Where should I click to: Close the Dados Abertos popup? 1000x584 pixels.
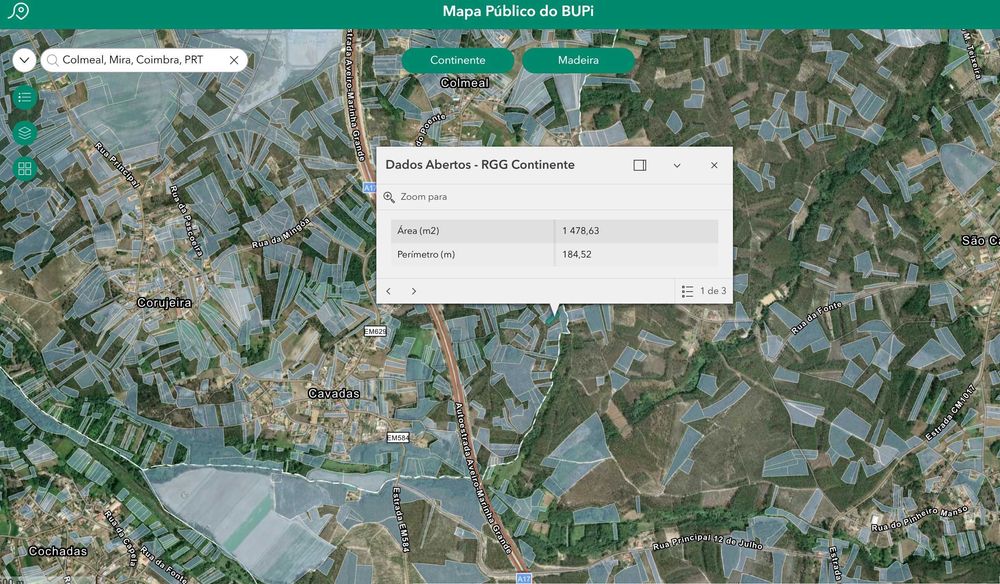point(714,165)
